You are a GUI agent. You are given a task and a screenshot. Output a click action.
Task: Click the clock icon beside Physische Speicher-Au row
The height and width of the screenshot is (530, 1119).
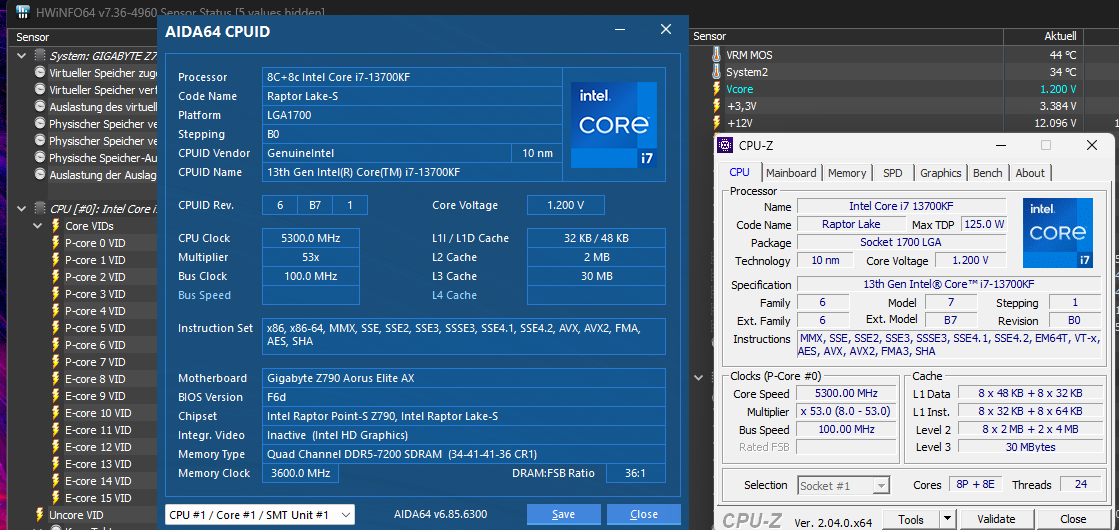(40, 158)
